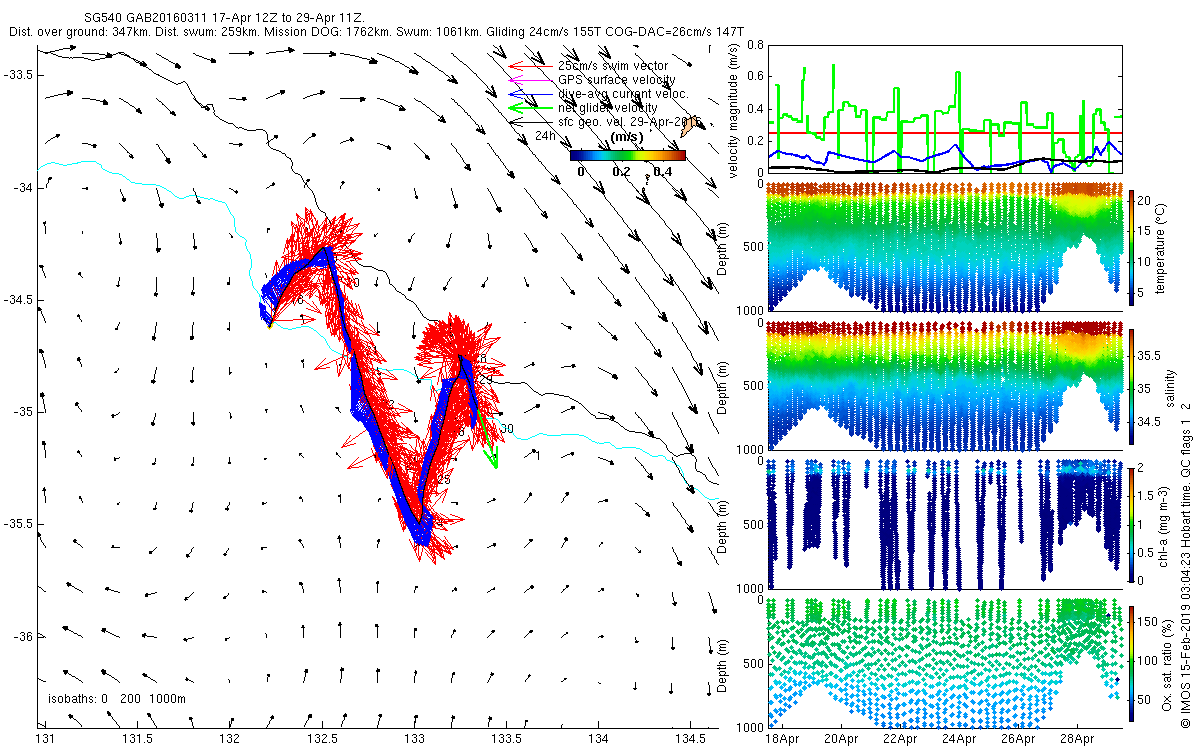Click the '-33.5' latitude tick label
1200x750 pixels.
point(17,75)
